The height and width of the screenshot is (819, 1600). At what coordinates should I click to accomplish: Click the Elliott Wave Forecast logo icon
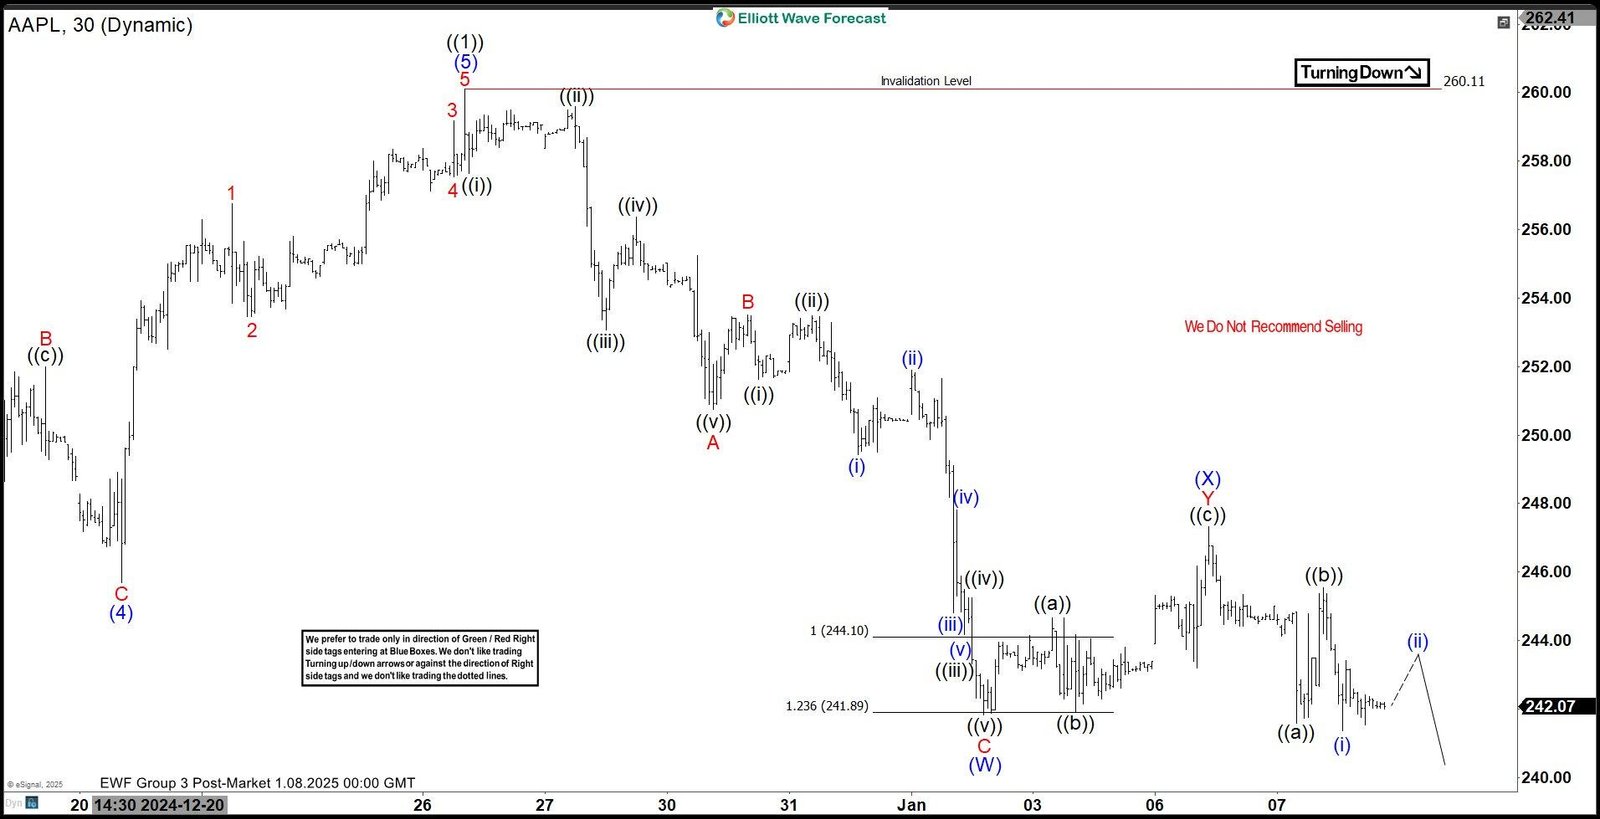[x=725, y=18]
